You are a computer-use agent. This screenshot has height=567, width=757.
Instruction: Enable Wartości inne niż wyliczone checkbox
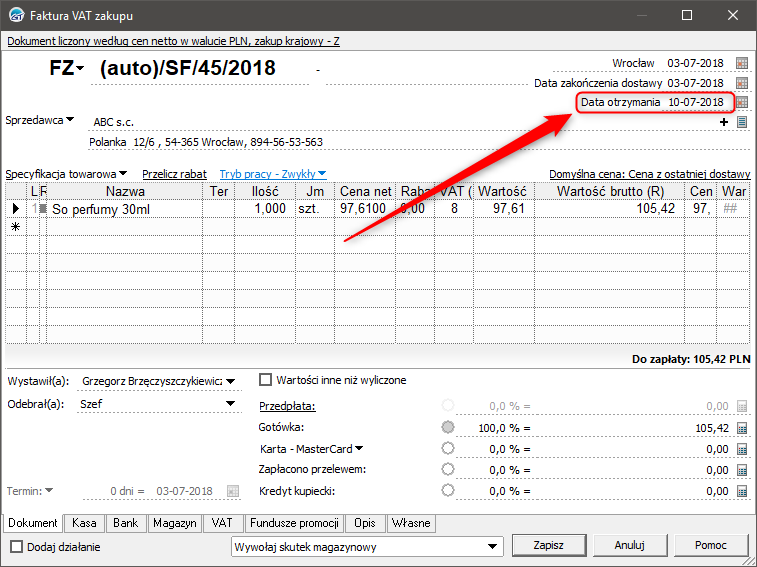tap(266, 380)
